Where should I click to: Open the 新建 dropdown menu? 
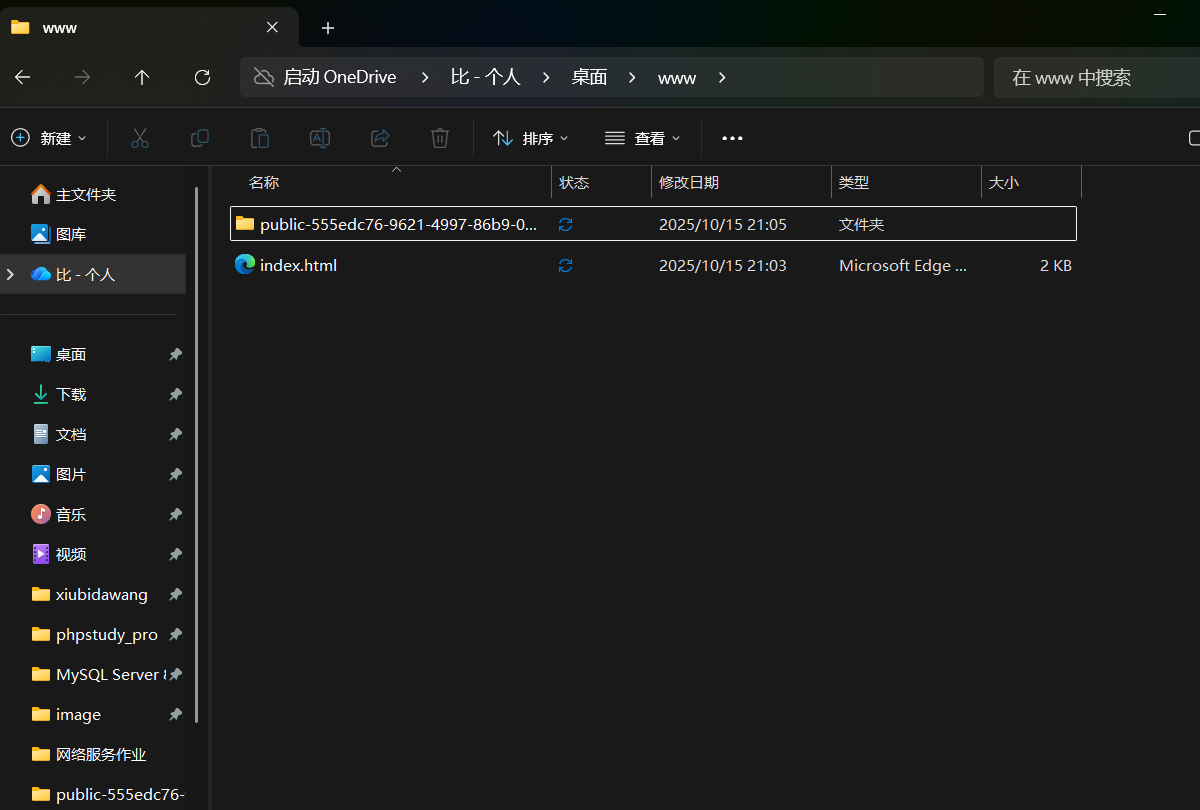[49, 138]
